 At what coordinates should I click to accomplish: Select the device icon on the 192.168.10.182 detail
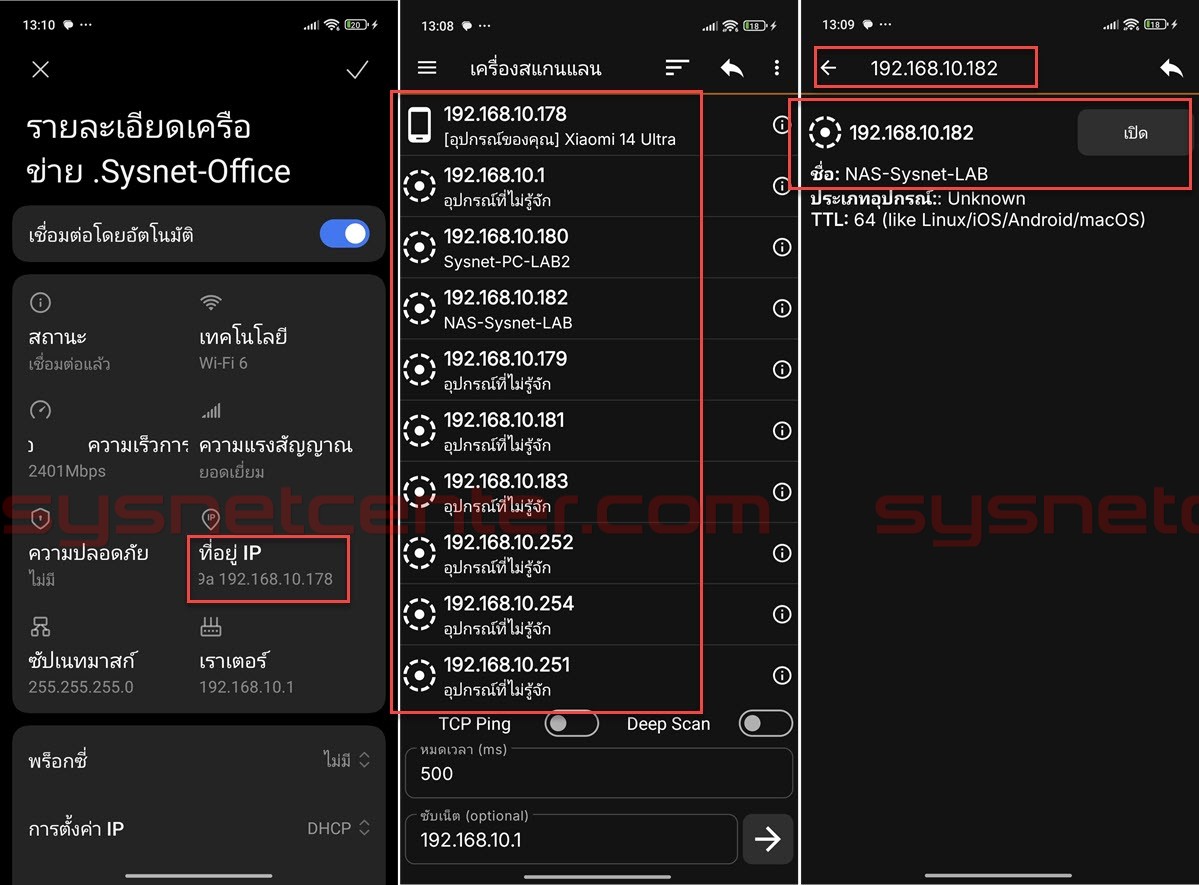click(x=825, y=132)
